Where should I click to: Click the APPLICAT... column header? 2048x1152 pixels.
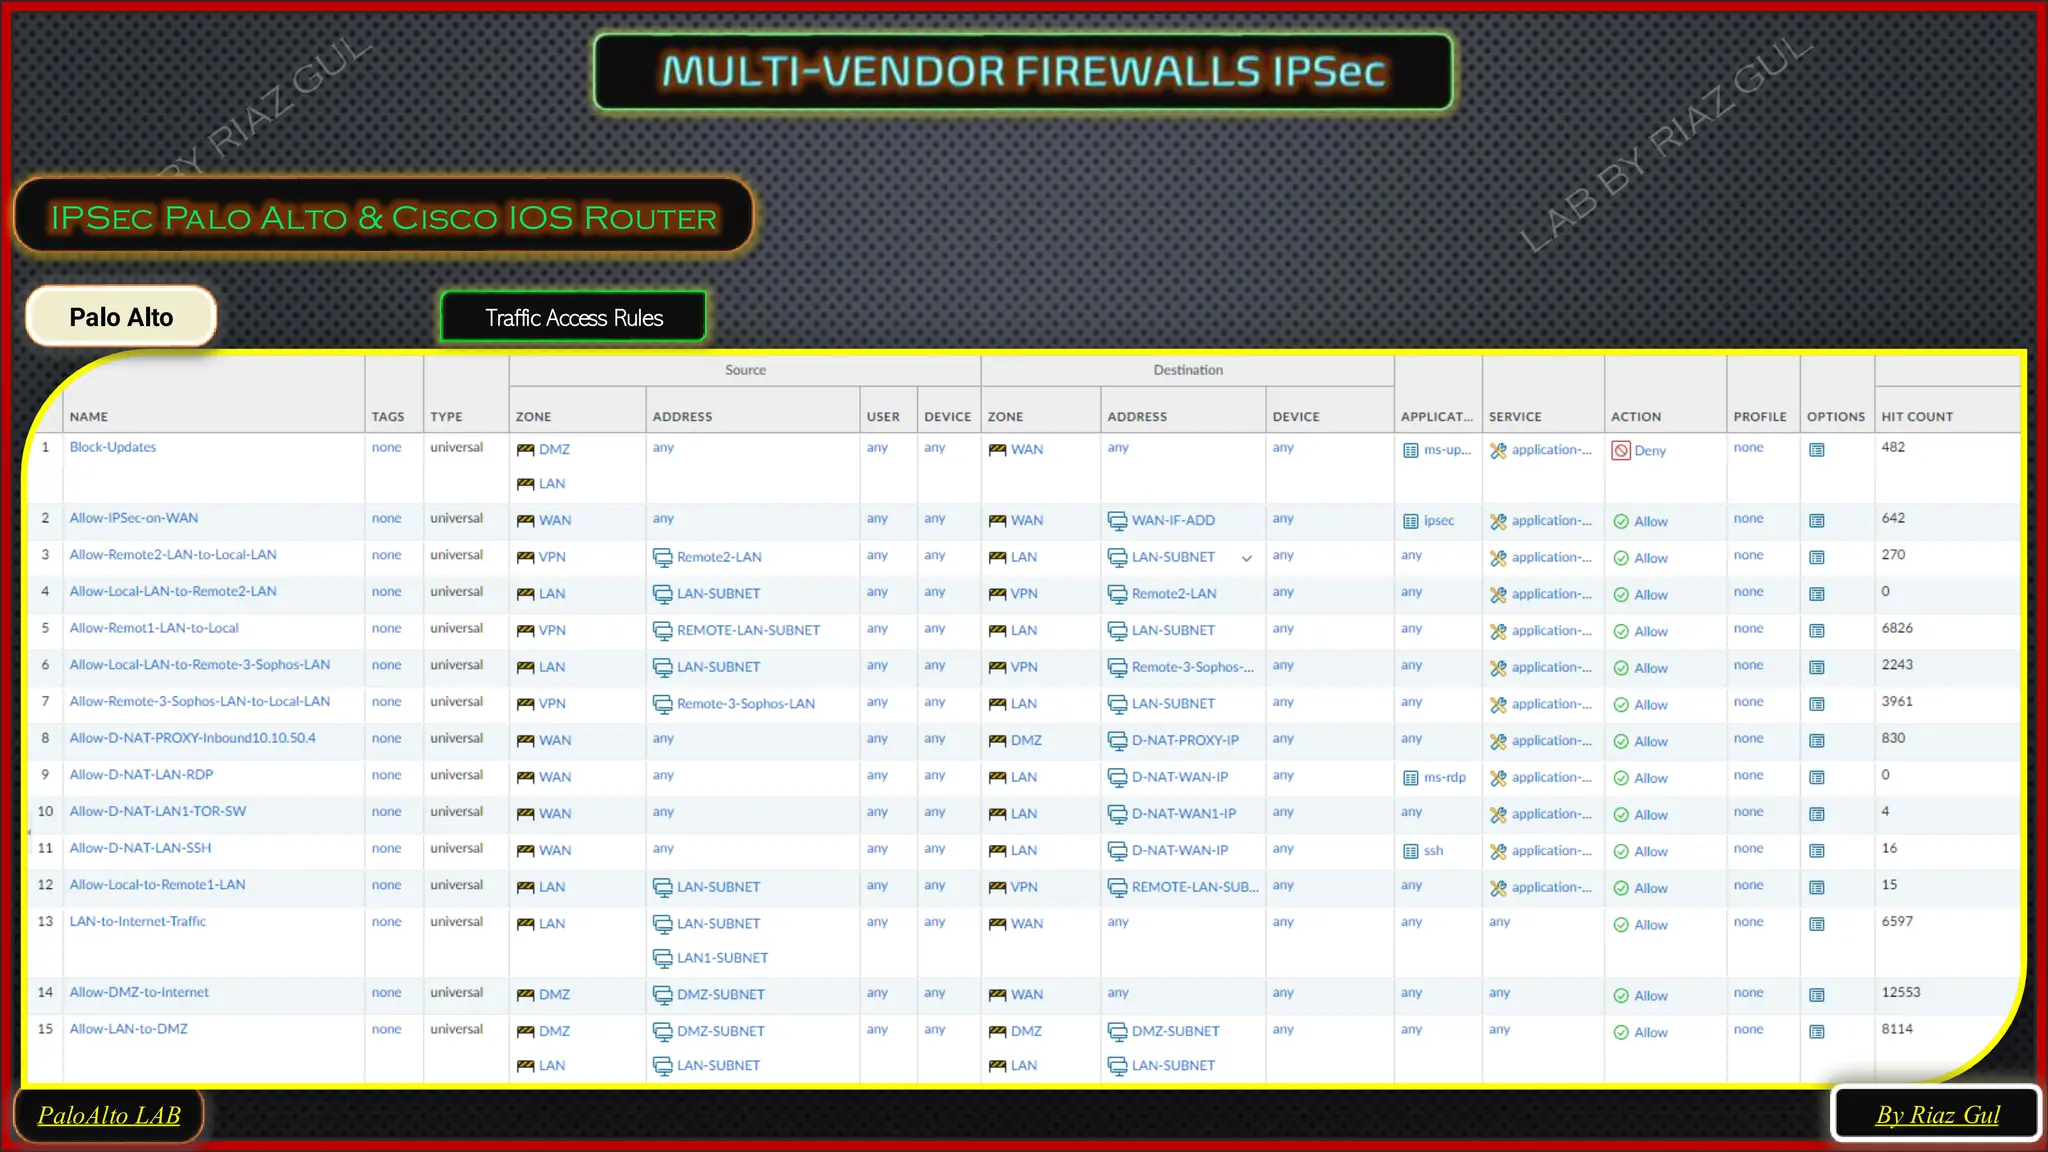click(x=1437, y=417)
